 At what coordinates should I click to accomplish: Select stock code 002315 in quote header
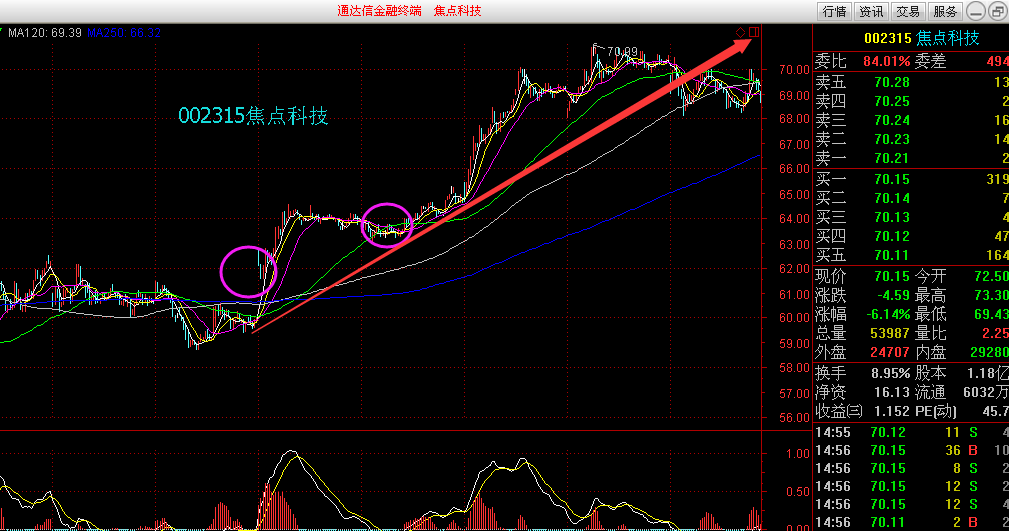[888, 38]
